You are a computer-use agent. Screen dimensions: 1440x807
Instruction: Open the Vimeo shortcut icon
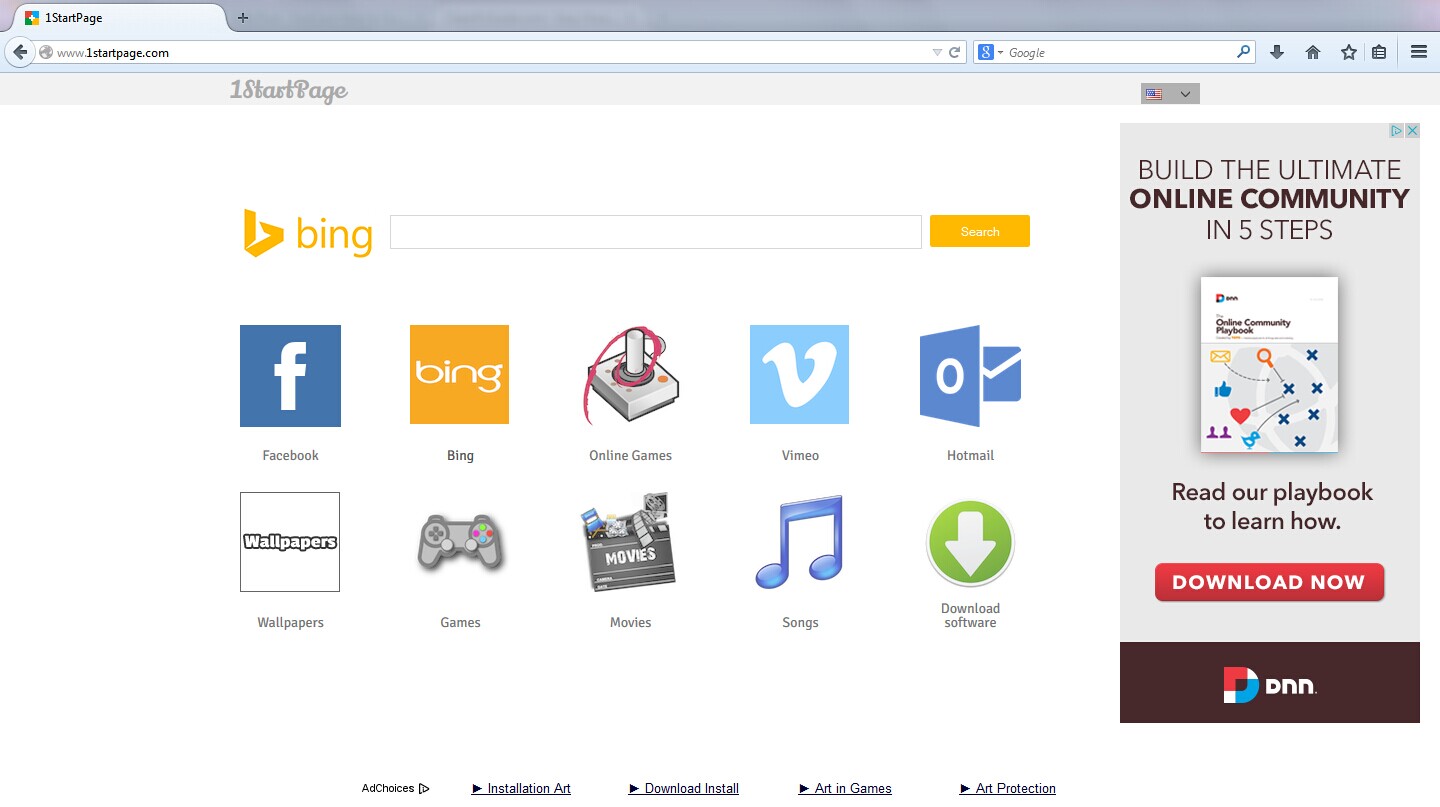(799, 374)
